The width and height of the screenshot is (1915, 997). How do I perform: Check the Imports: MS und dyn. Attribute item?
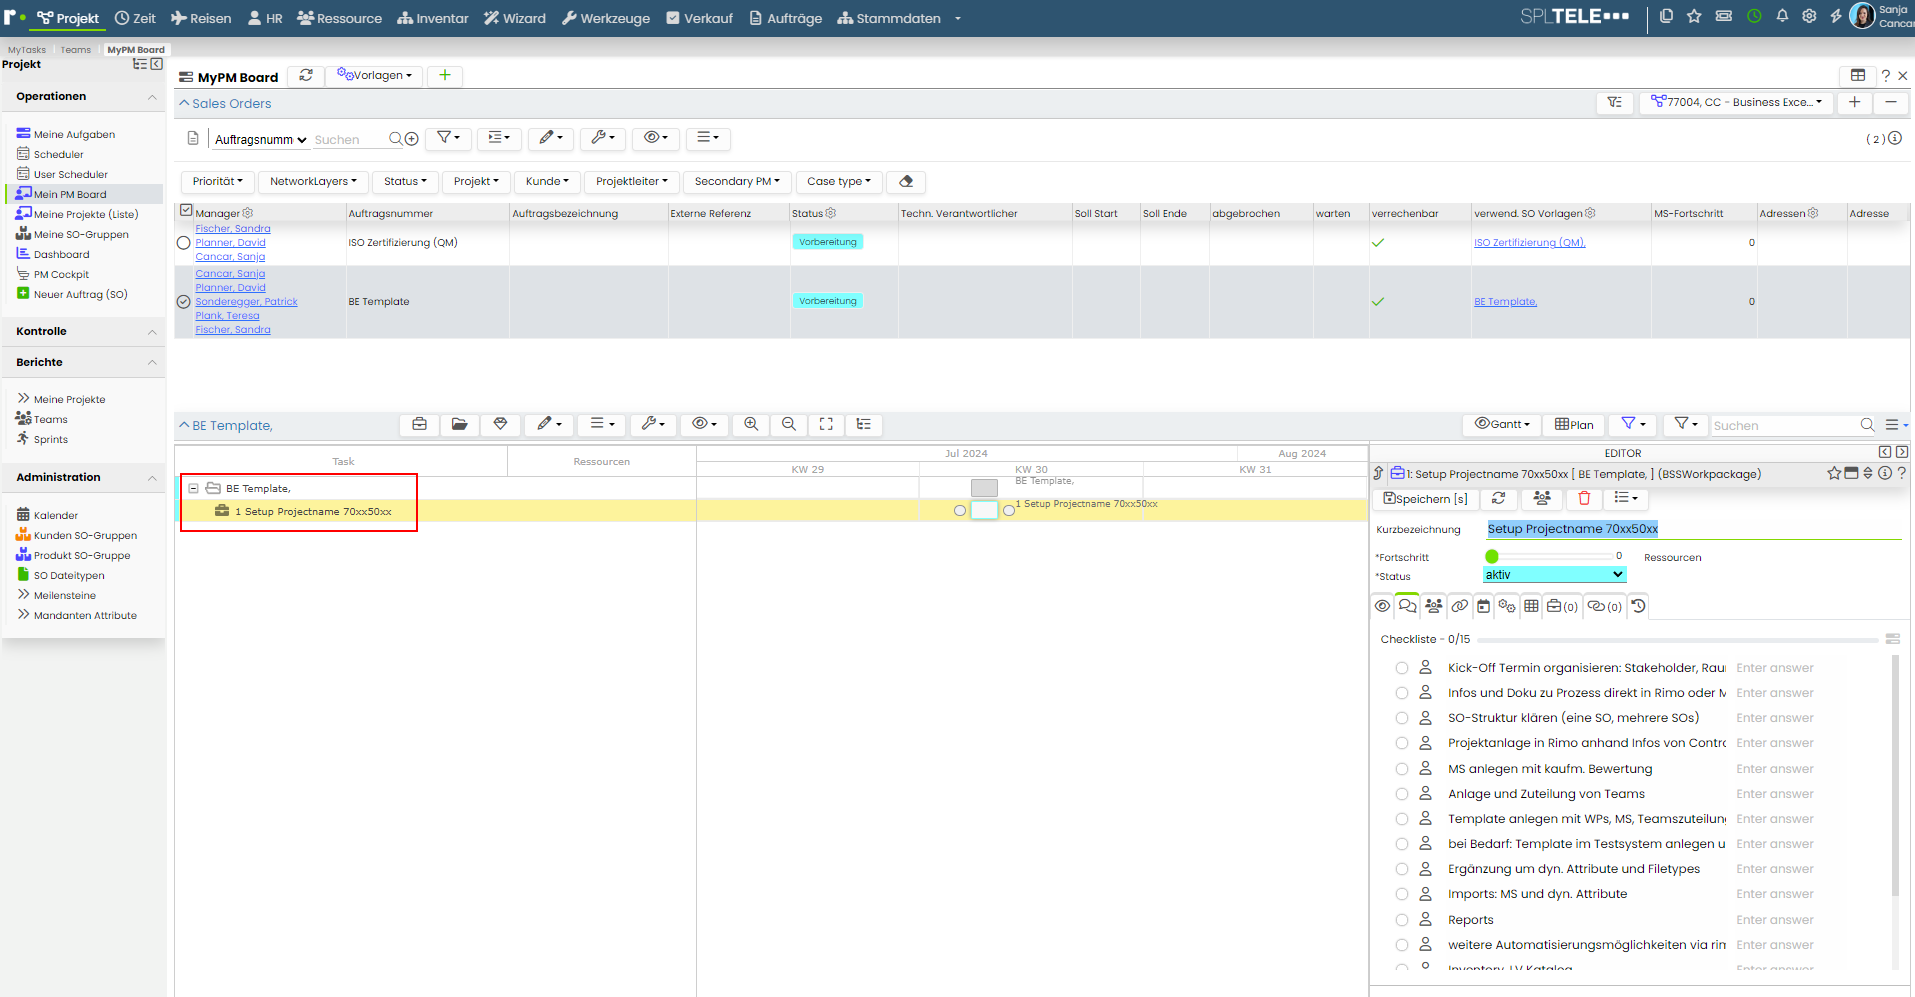click(1402, 894)
